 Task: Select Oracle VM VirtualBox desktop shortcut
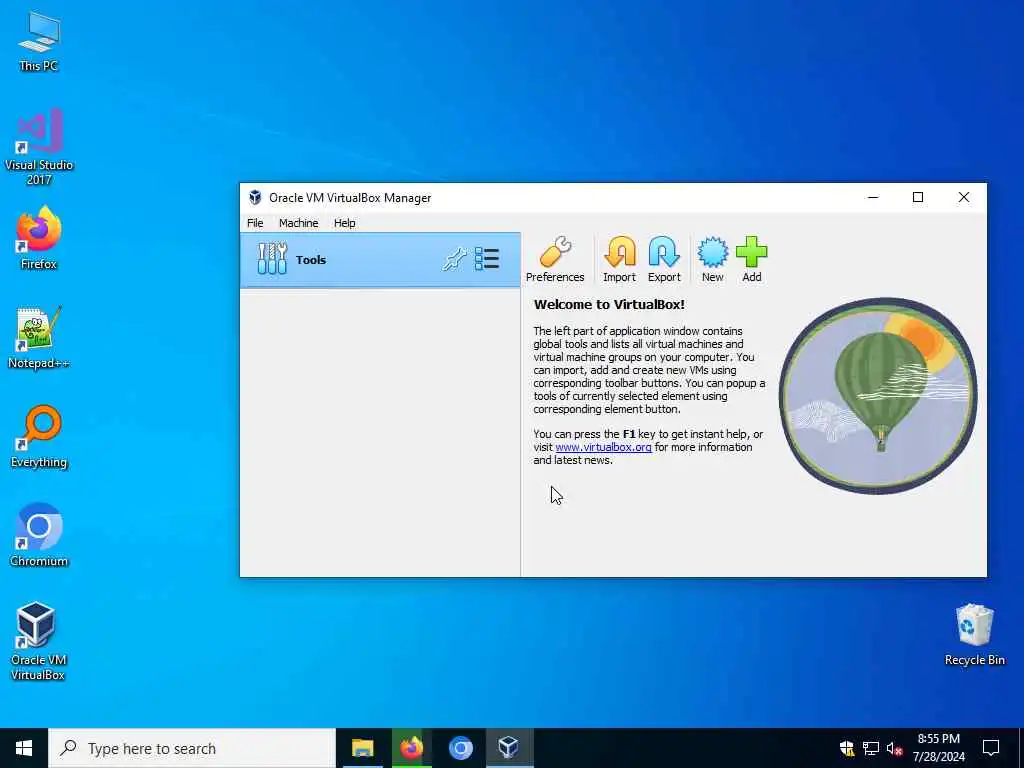[39, 641]
